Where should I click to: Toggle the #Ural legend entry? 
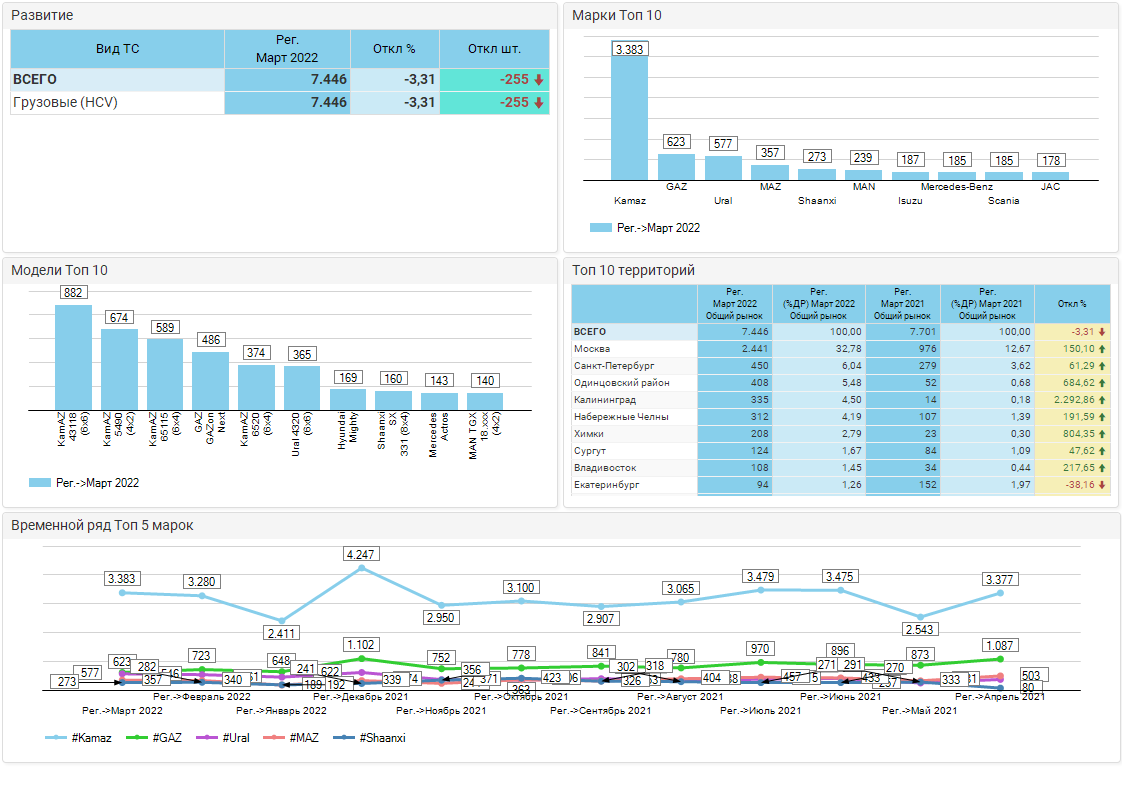click(225, 738)
